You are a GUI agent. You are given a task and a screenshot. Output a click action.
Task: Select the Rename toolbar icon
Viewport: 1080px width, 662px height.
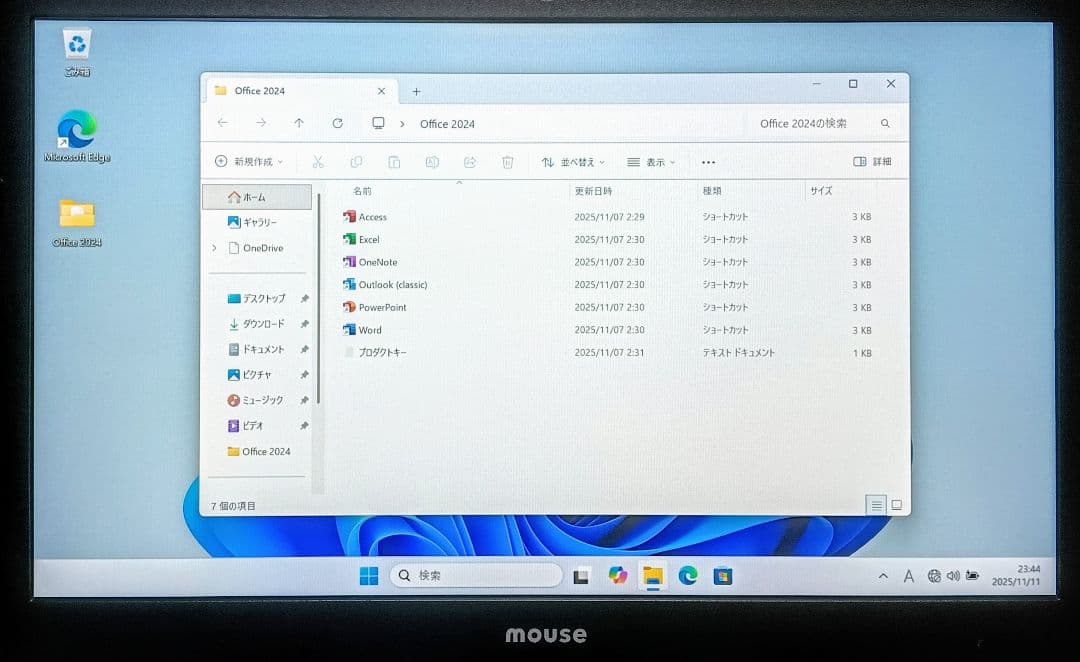tap(432, 161)
